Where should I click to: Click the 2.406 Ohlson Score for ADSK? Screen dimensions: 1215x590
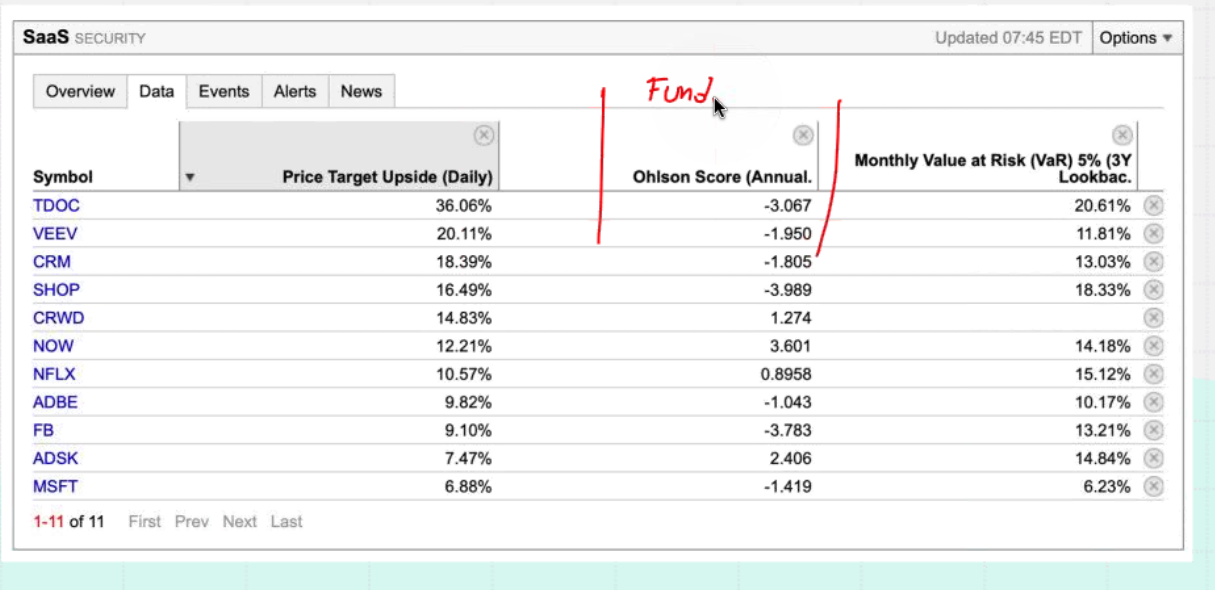click(792, 458)
